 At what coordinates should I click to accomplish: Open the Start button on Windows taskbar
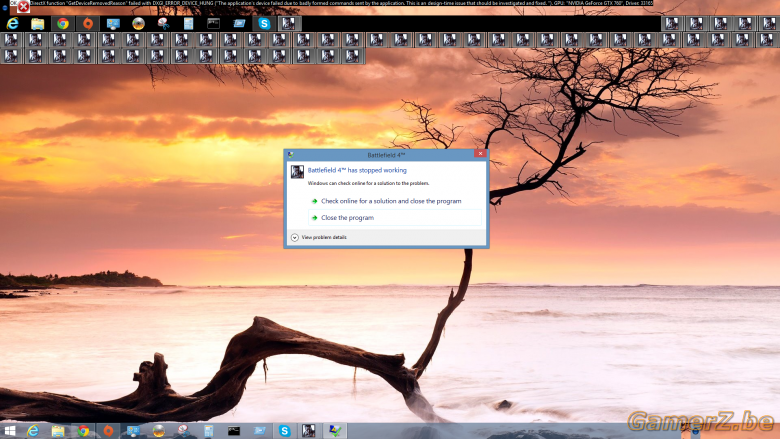(9, 431)
